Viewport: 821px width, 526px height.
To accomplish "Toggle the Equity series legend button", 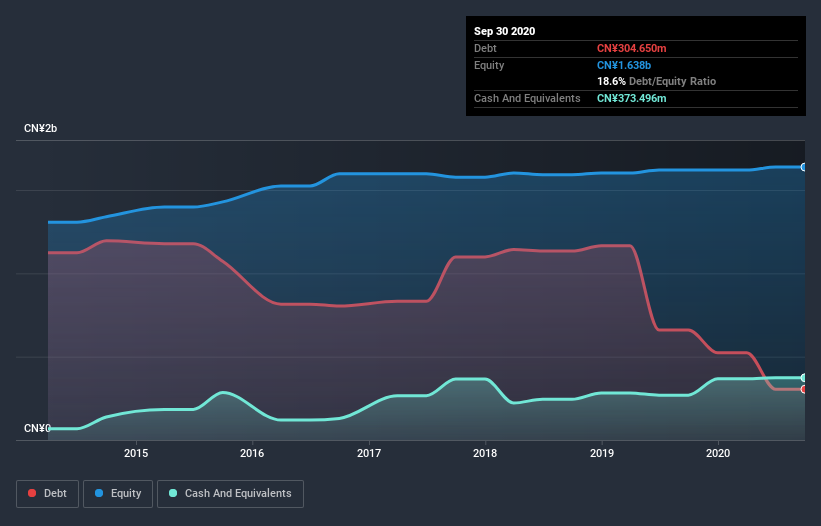I will (118, 494).
